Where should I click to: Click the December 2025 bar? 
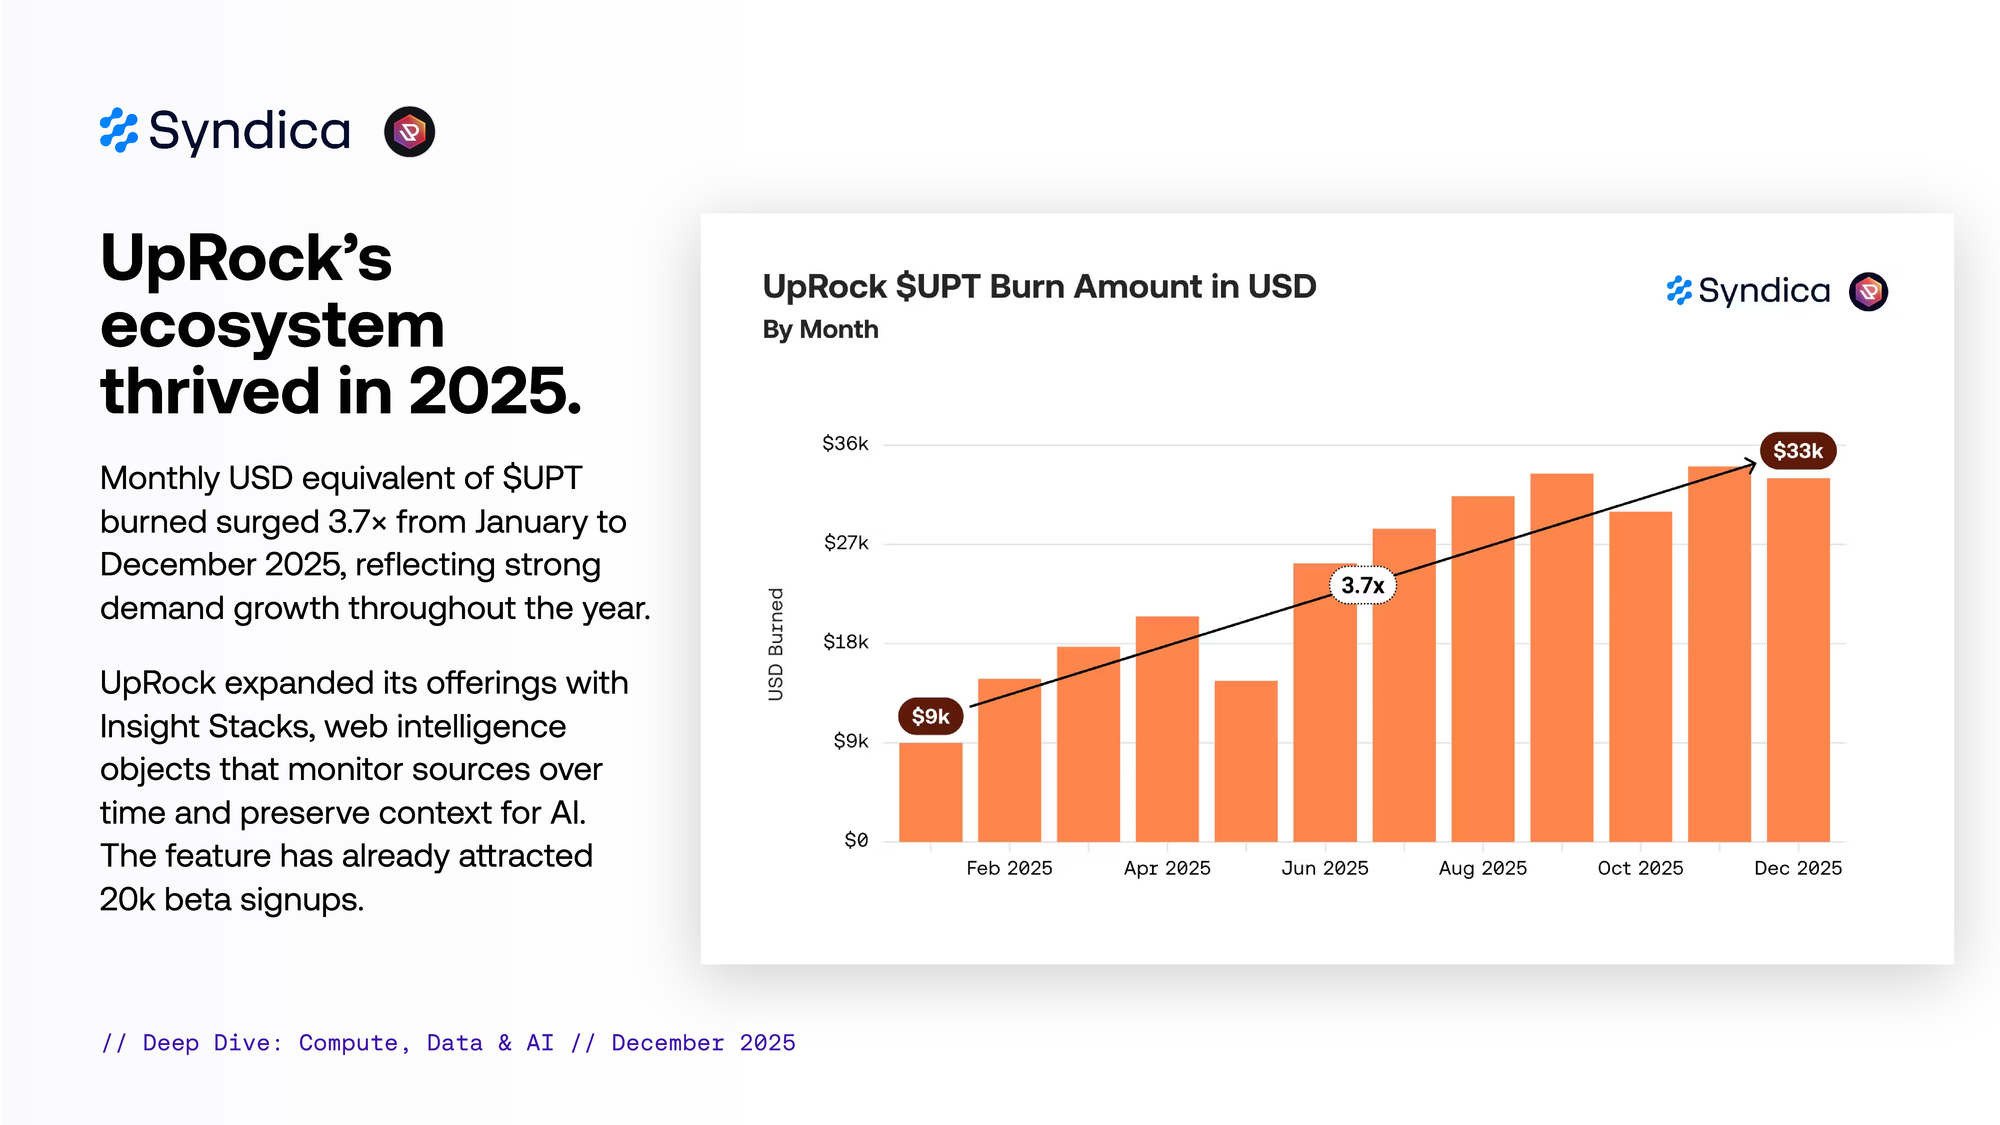click(x=1797, y=660)
